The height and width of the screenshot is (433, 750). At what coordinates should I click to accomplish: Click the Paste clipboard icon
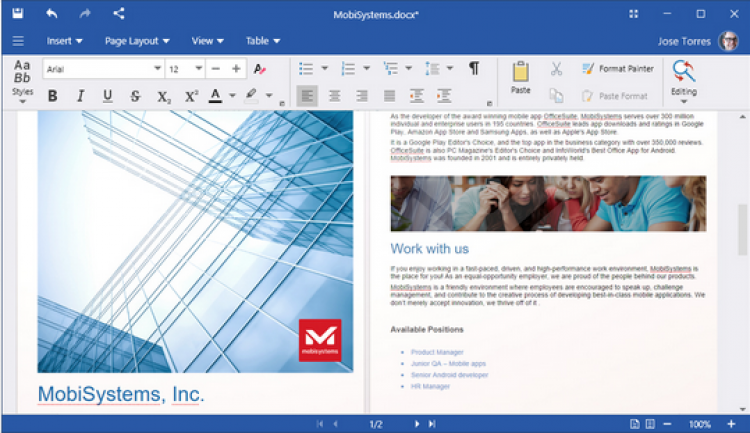pyautogui.click(x=520, y=78)
